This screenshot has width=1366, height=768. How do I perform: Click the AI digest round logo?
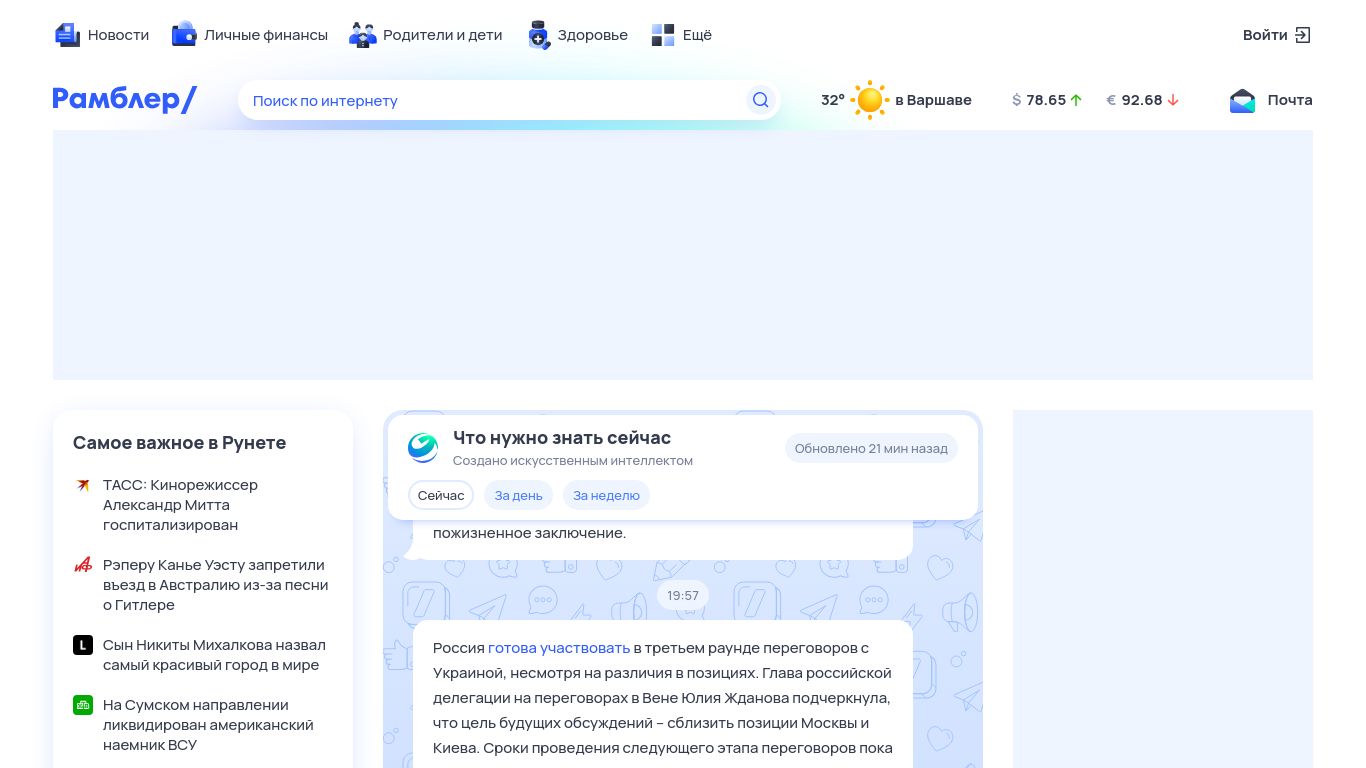[x=423, y=448]
